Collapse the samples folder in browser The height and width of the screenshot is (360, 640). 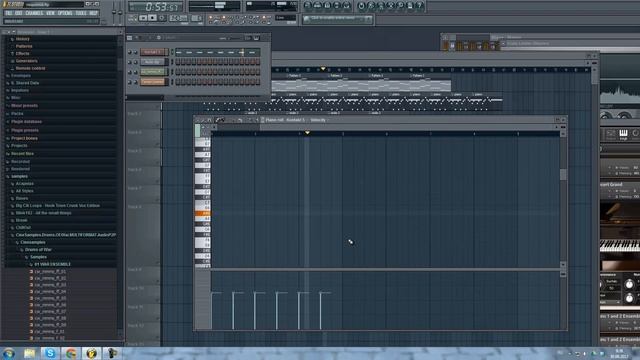pos(19,176)
